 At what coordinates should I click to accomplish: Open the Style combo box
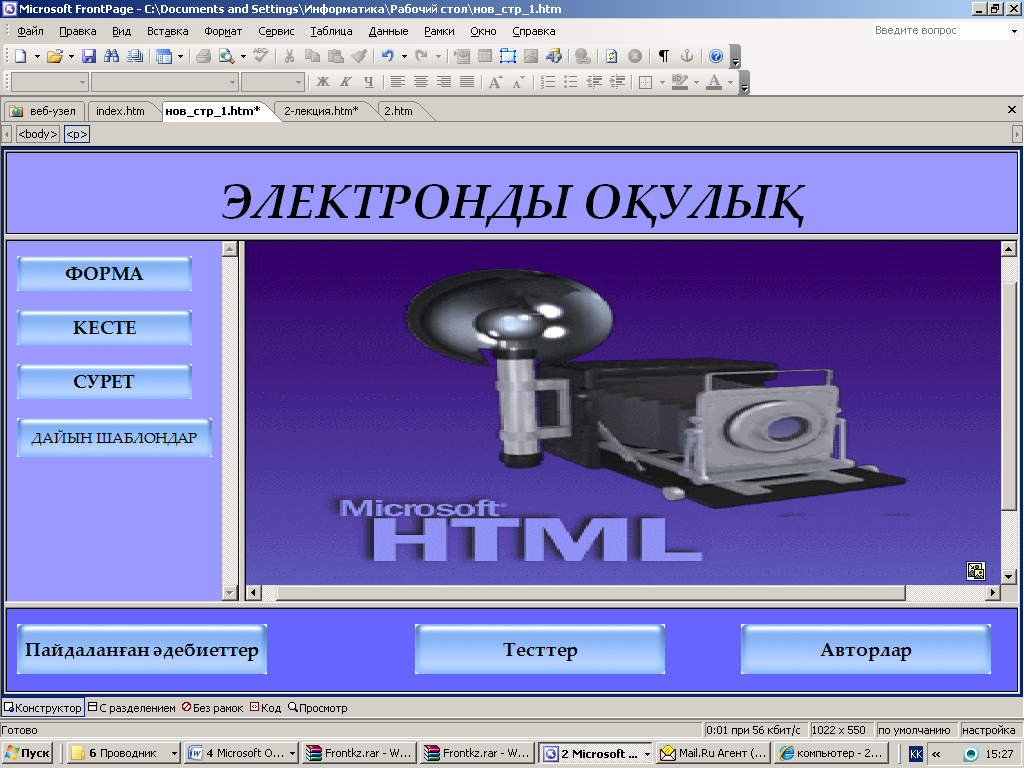click(50, 82)
